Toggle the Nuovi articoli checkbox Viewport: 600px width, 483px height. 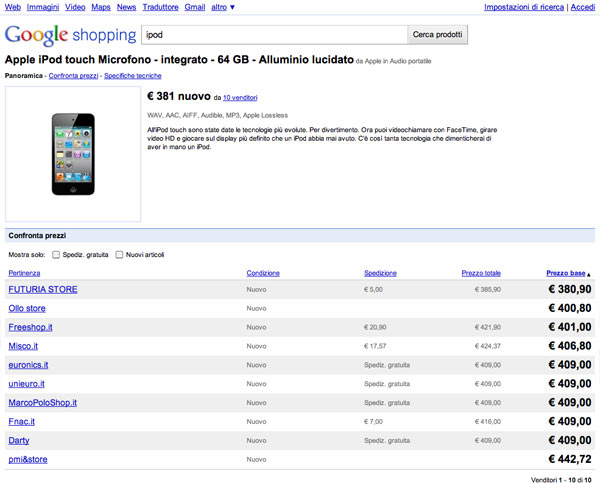click(x=120, y=255)
